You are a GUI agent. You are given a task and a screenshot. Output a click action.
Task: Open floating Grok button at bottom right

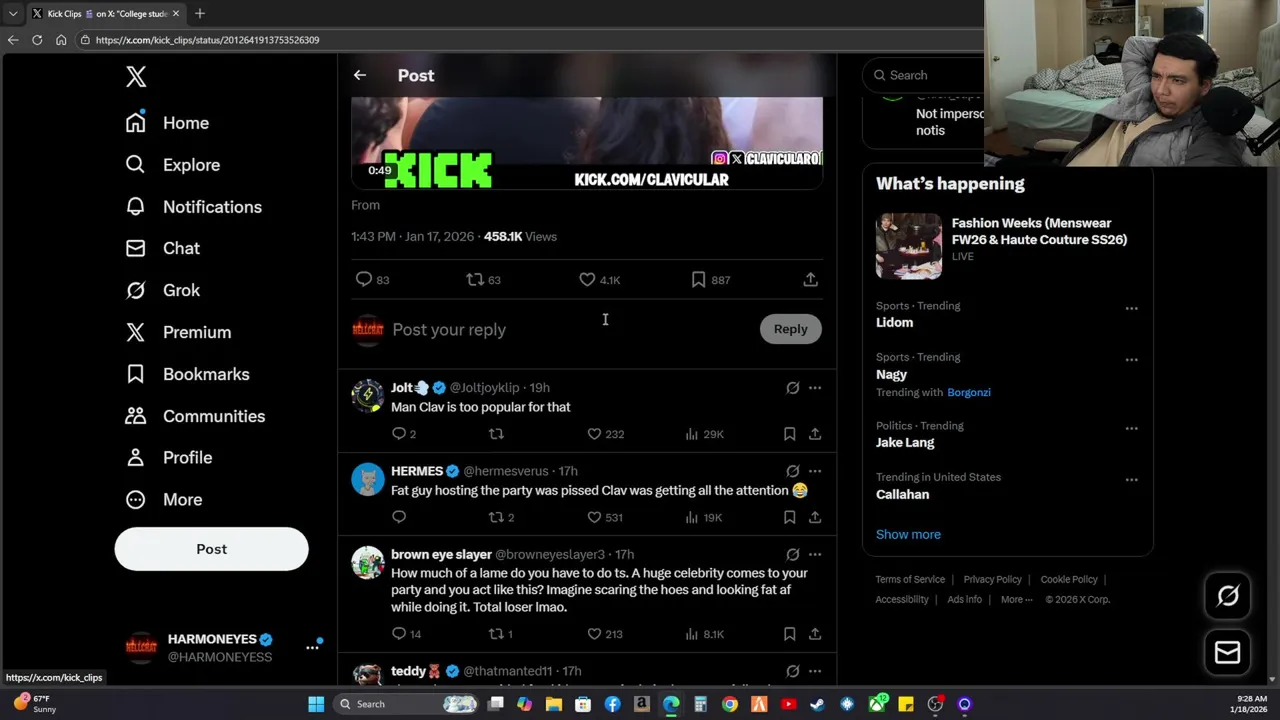click(x=1227, y=596)
